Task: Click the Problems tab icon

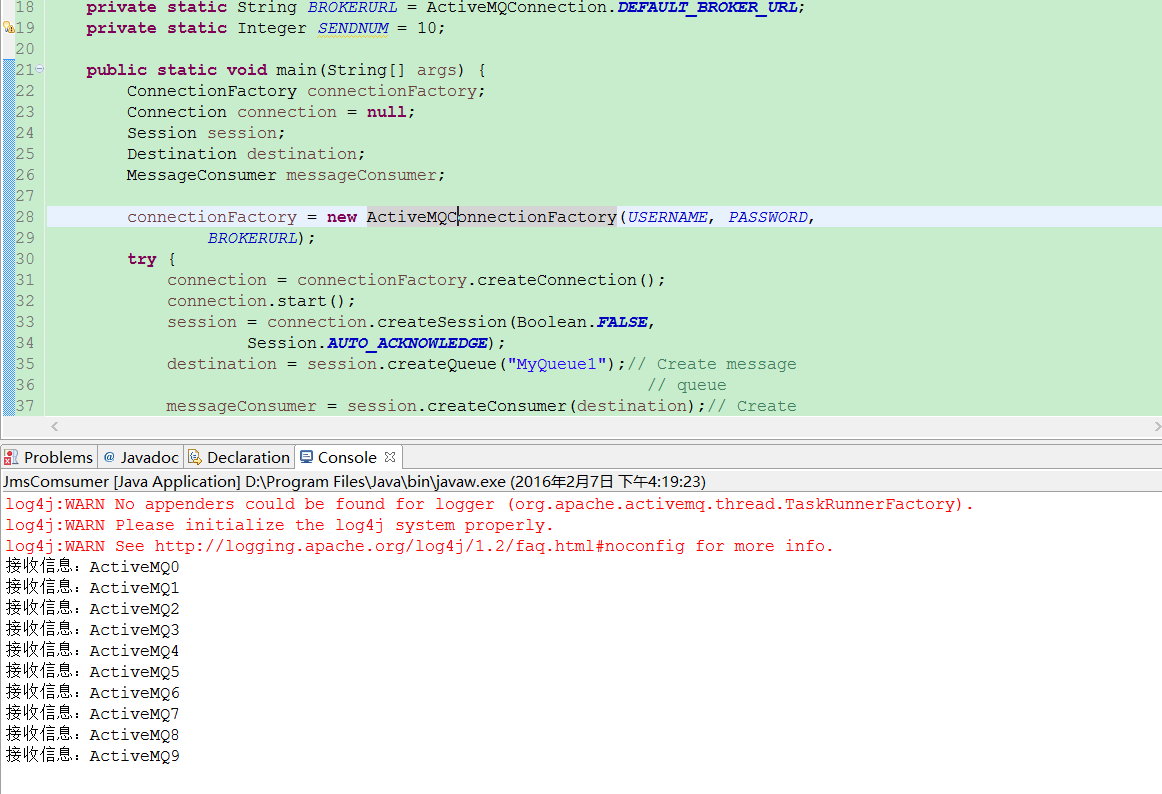Action: [11, 457]
